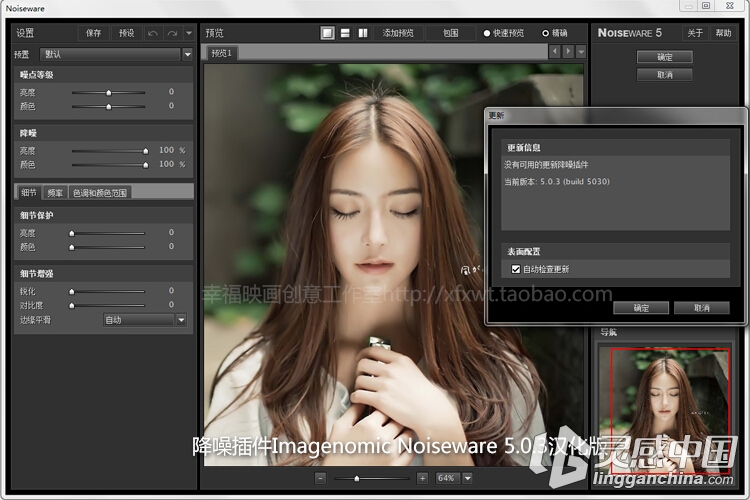Adjust 噪点等级 颜色 slider
Screen dimensions: 750x500
pos(109,106)
